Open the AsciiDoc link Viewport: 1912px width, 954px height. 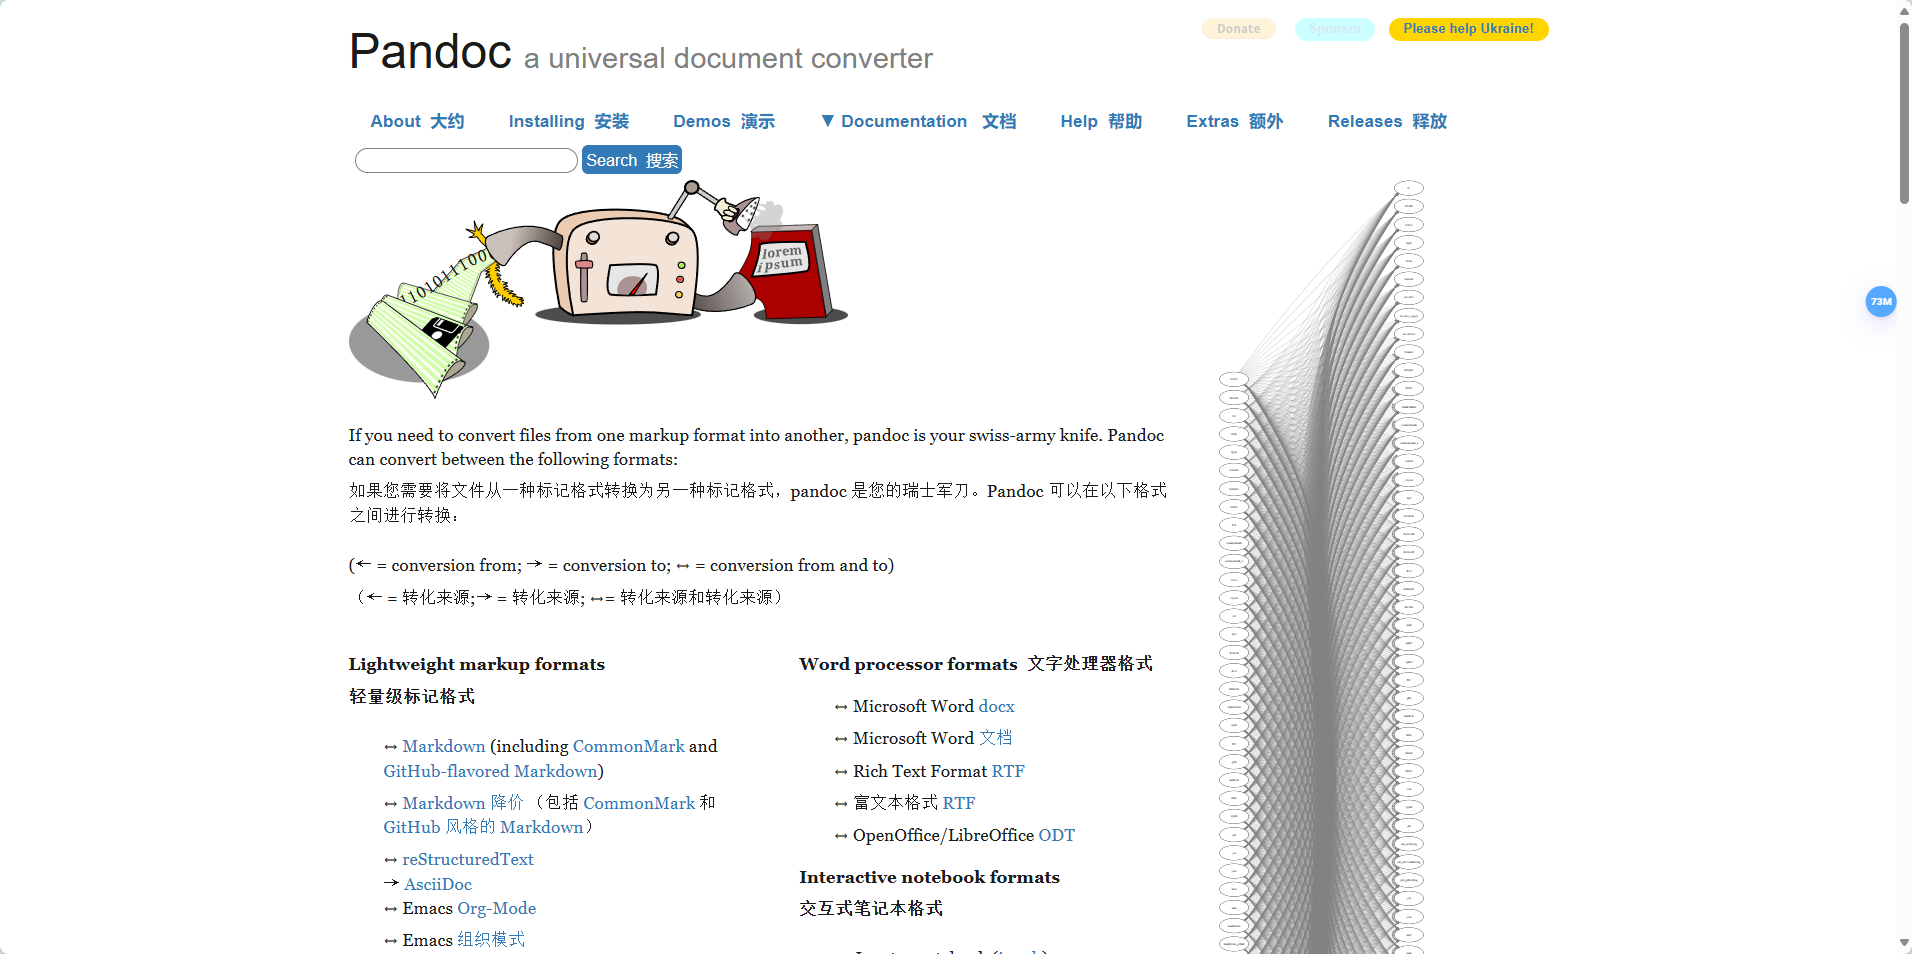pyautogui.click(x=438, y=884)
